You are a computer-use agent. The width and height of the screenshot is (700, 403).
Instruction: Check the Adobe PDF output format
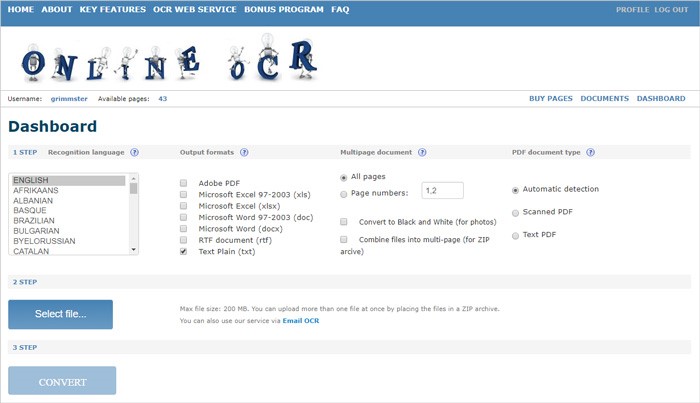pyautogui.click(x=183, y=183)
